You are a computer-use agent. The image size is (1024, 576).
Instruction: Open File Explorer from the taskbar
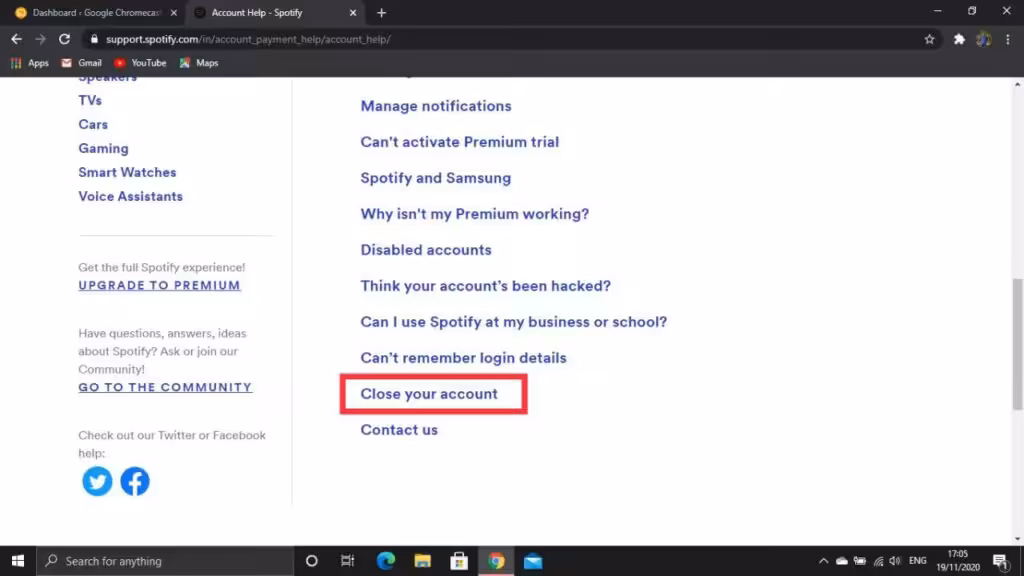[423, 561]
